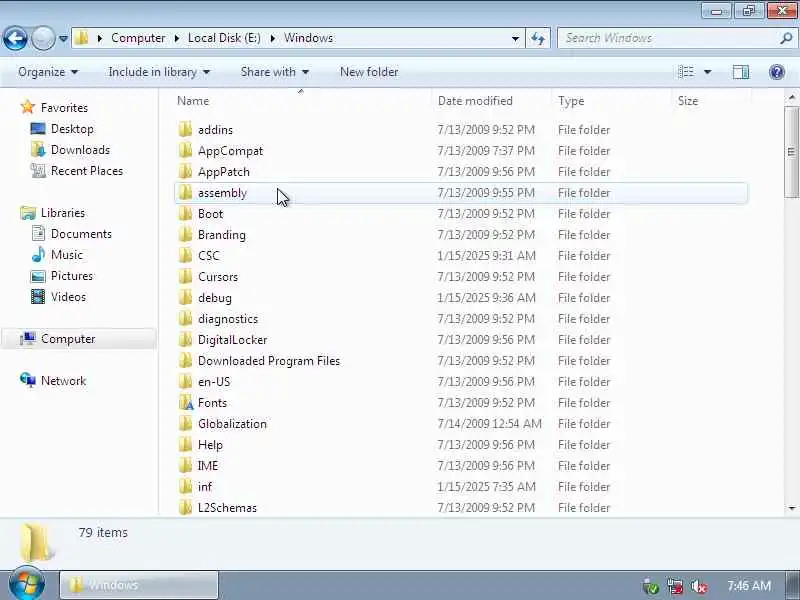The width and height of the screenshot is (800, 600).
Task: Click the muted volume tray icon
Action: 698,587
